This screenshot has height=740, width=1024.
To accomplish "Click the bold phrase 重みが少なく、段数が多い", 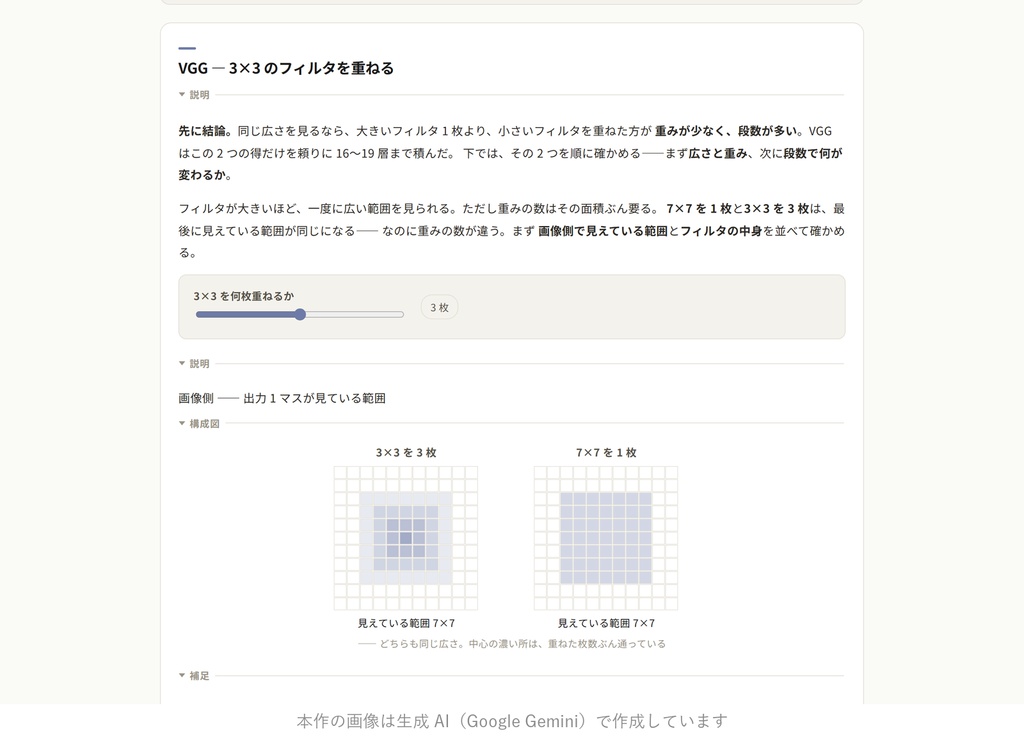I will [726, 131].
